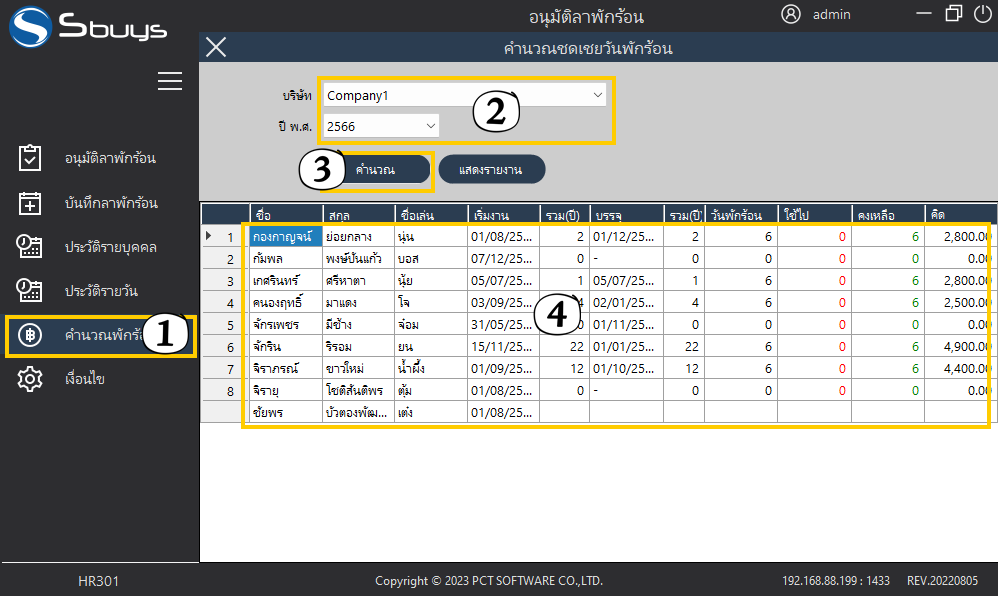The height and width of the screenshot is (596, 998).
Task: Click the ชื่อ column header
Action: [x=285, y=215]
